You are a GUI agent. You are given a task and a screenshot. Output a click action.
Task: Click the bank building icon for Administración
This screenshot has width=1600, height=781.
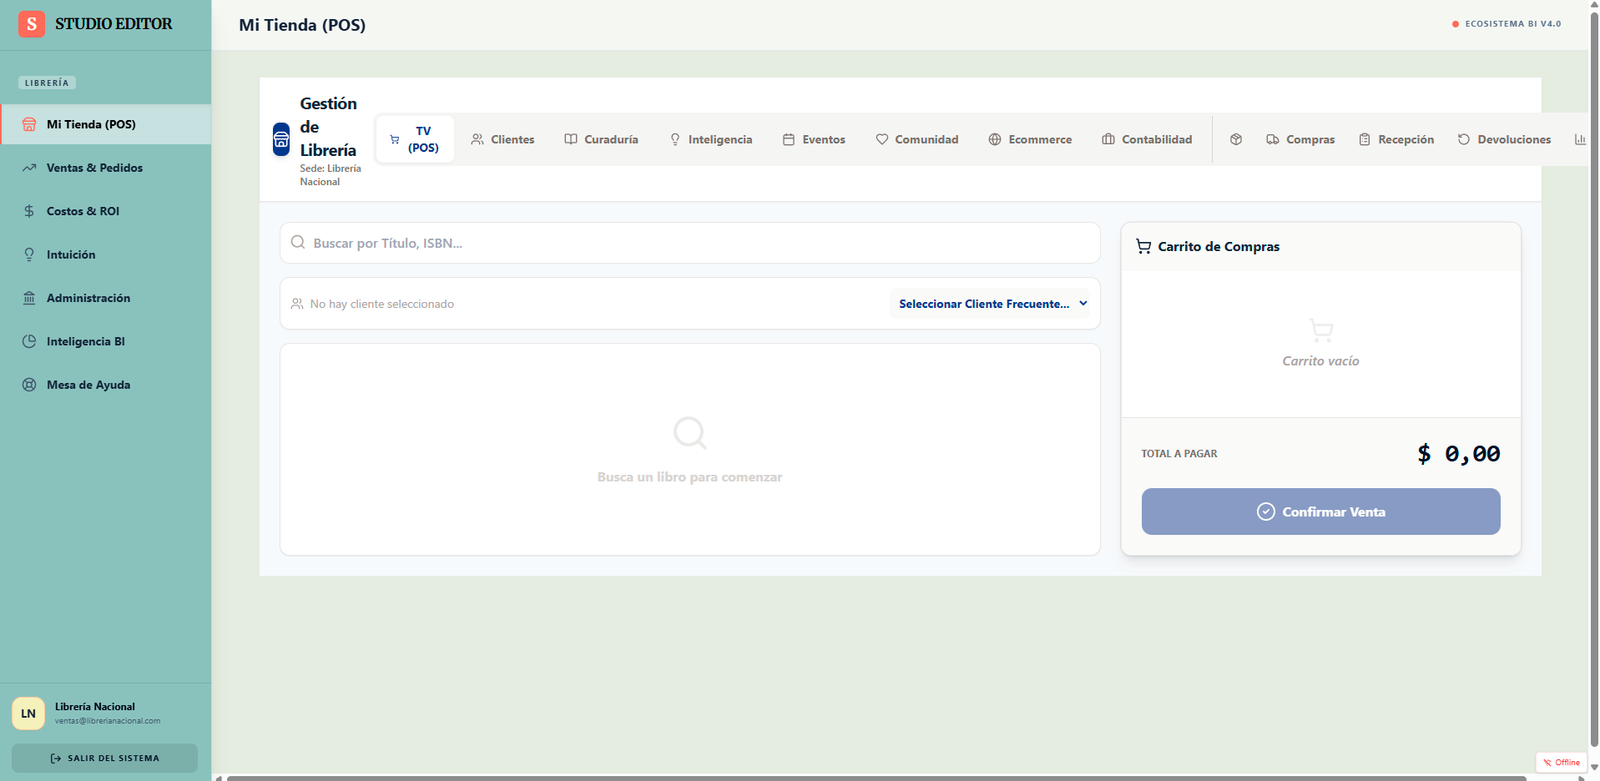point(29,298)
